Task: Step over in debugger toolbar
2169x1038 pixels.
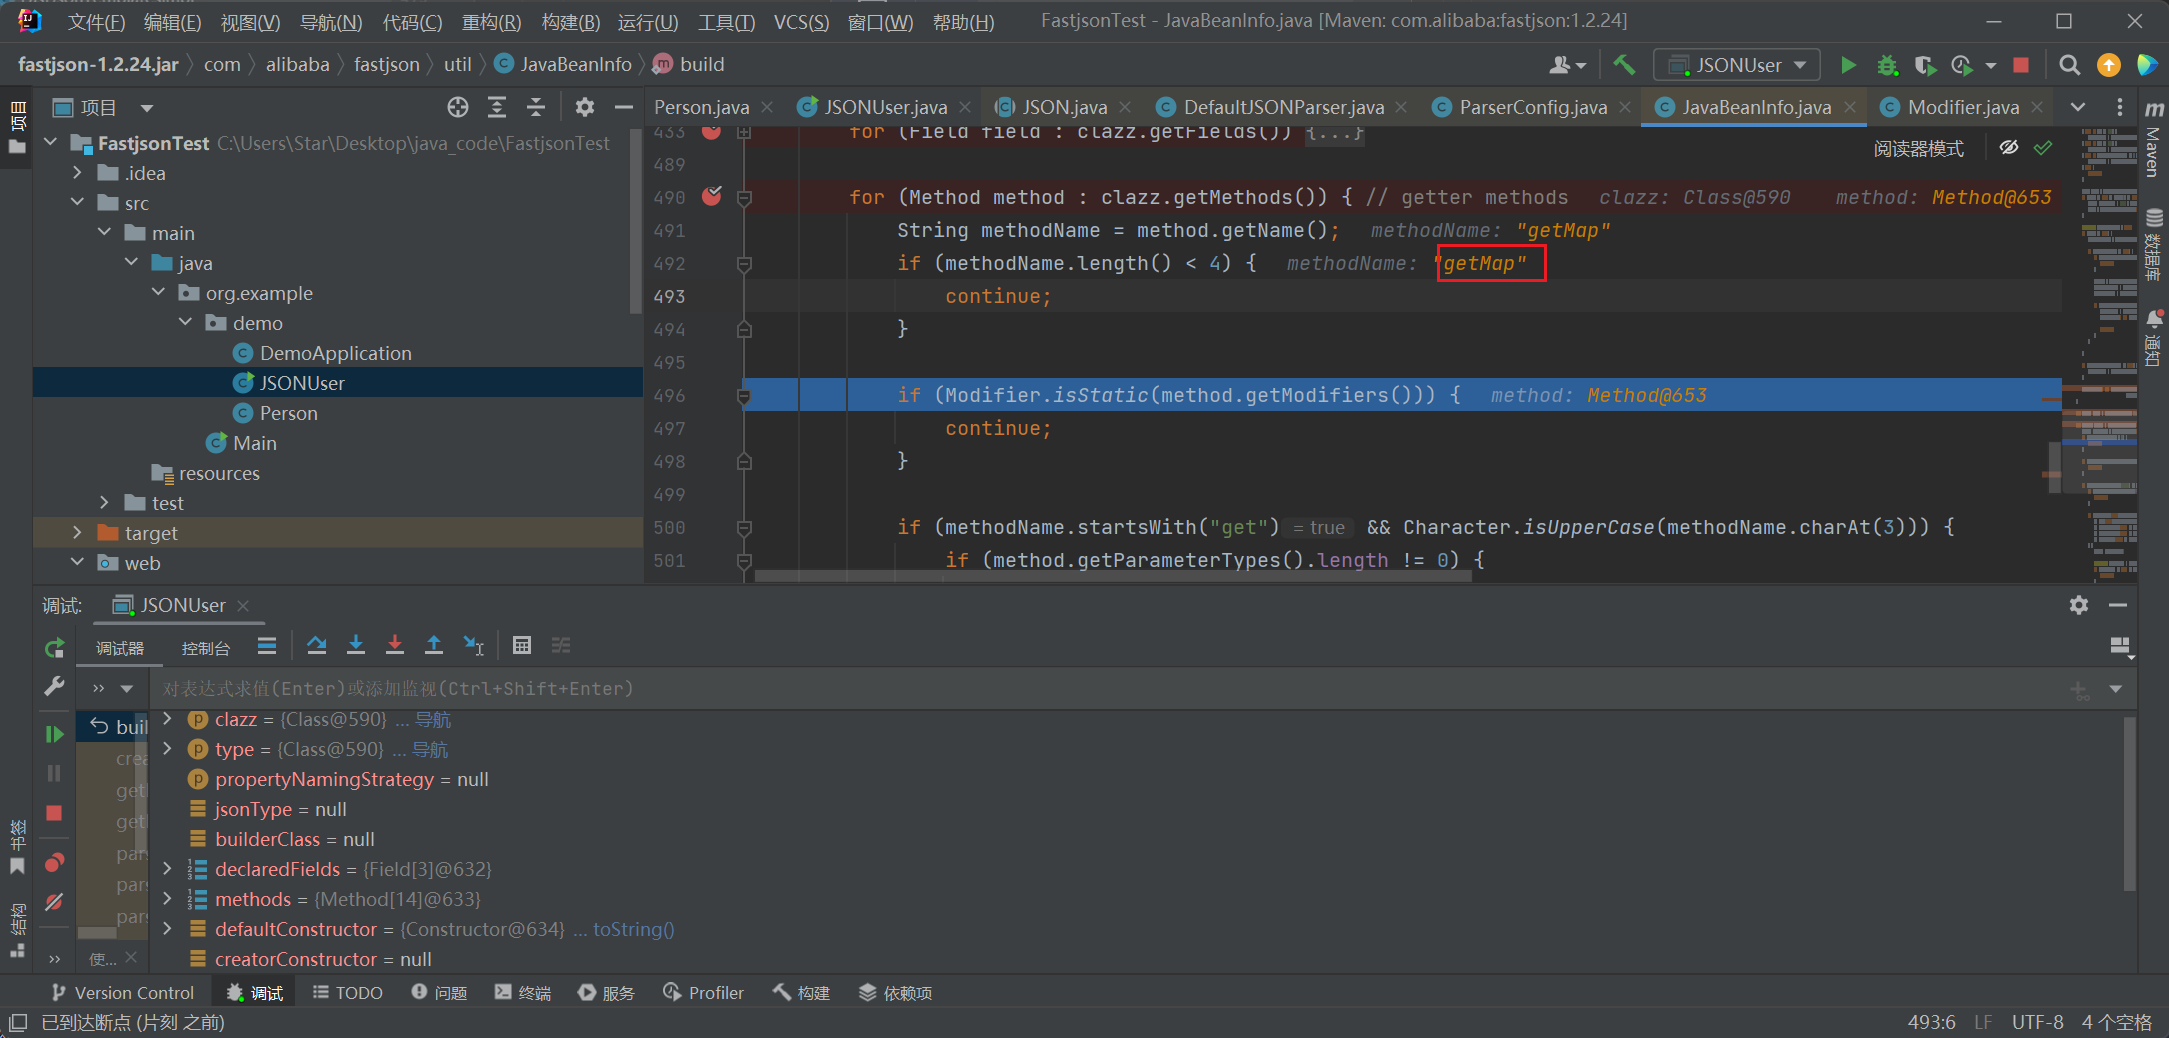Action: (x=317, y=645)
